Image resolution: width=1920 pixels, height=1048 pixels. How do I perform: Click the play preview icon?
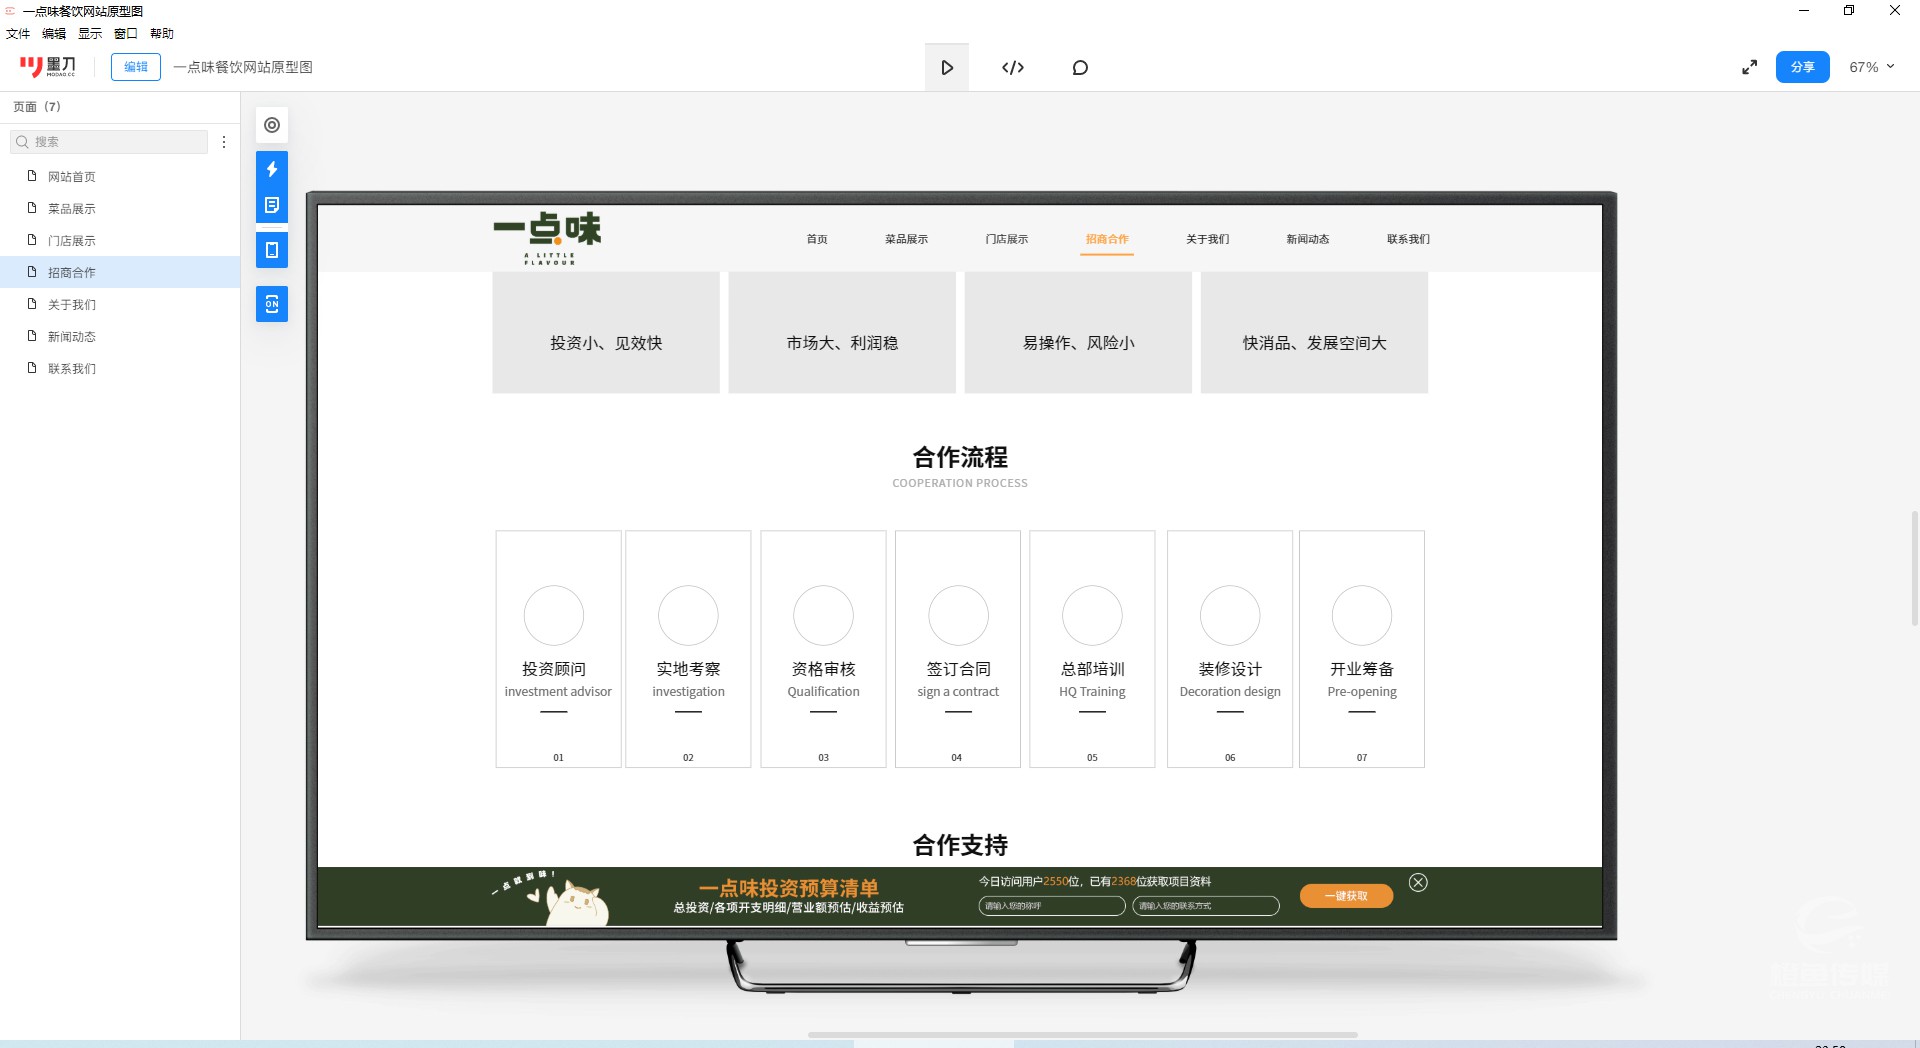pos(947,67)
